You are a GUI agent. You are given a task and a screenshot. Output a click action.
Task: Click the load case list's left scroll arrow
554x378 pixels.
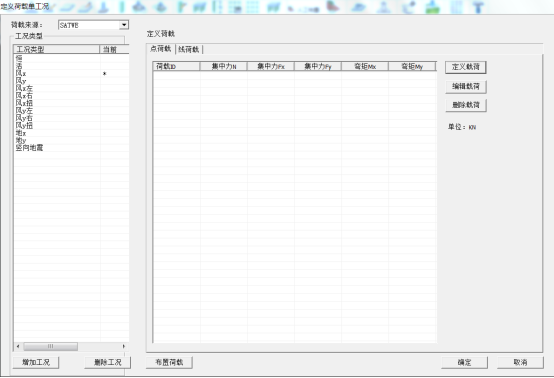tap(18, 347)
